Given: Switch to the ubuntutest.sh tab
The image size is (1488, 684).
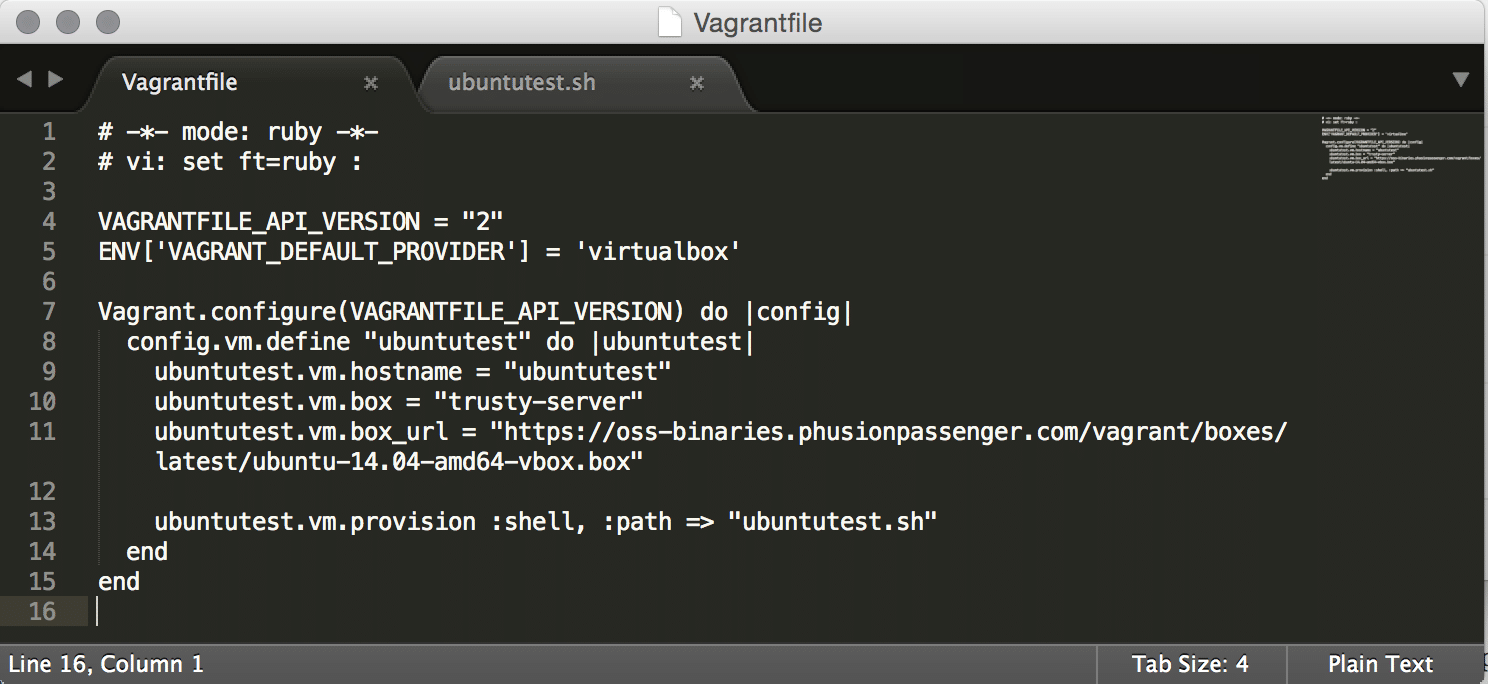Looking at the screenshot, I should click(521, 82).
